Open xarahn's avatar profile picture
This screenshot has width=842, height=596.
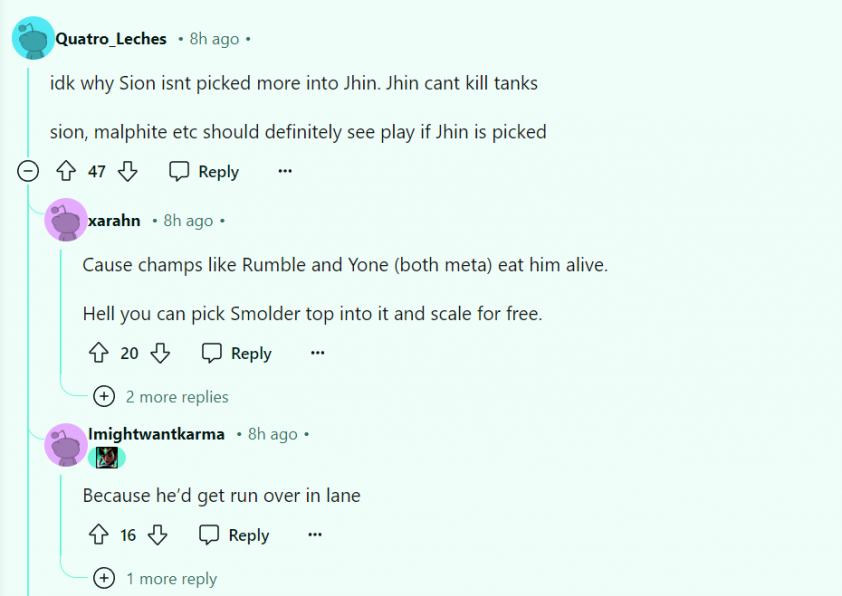[x=66, y=220]
